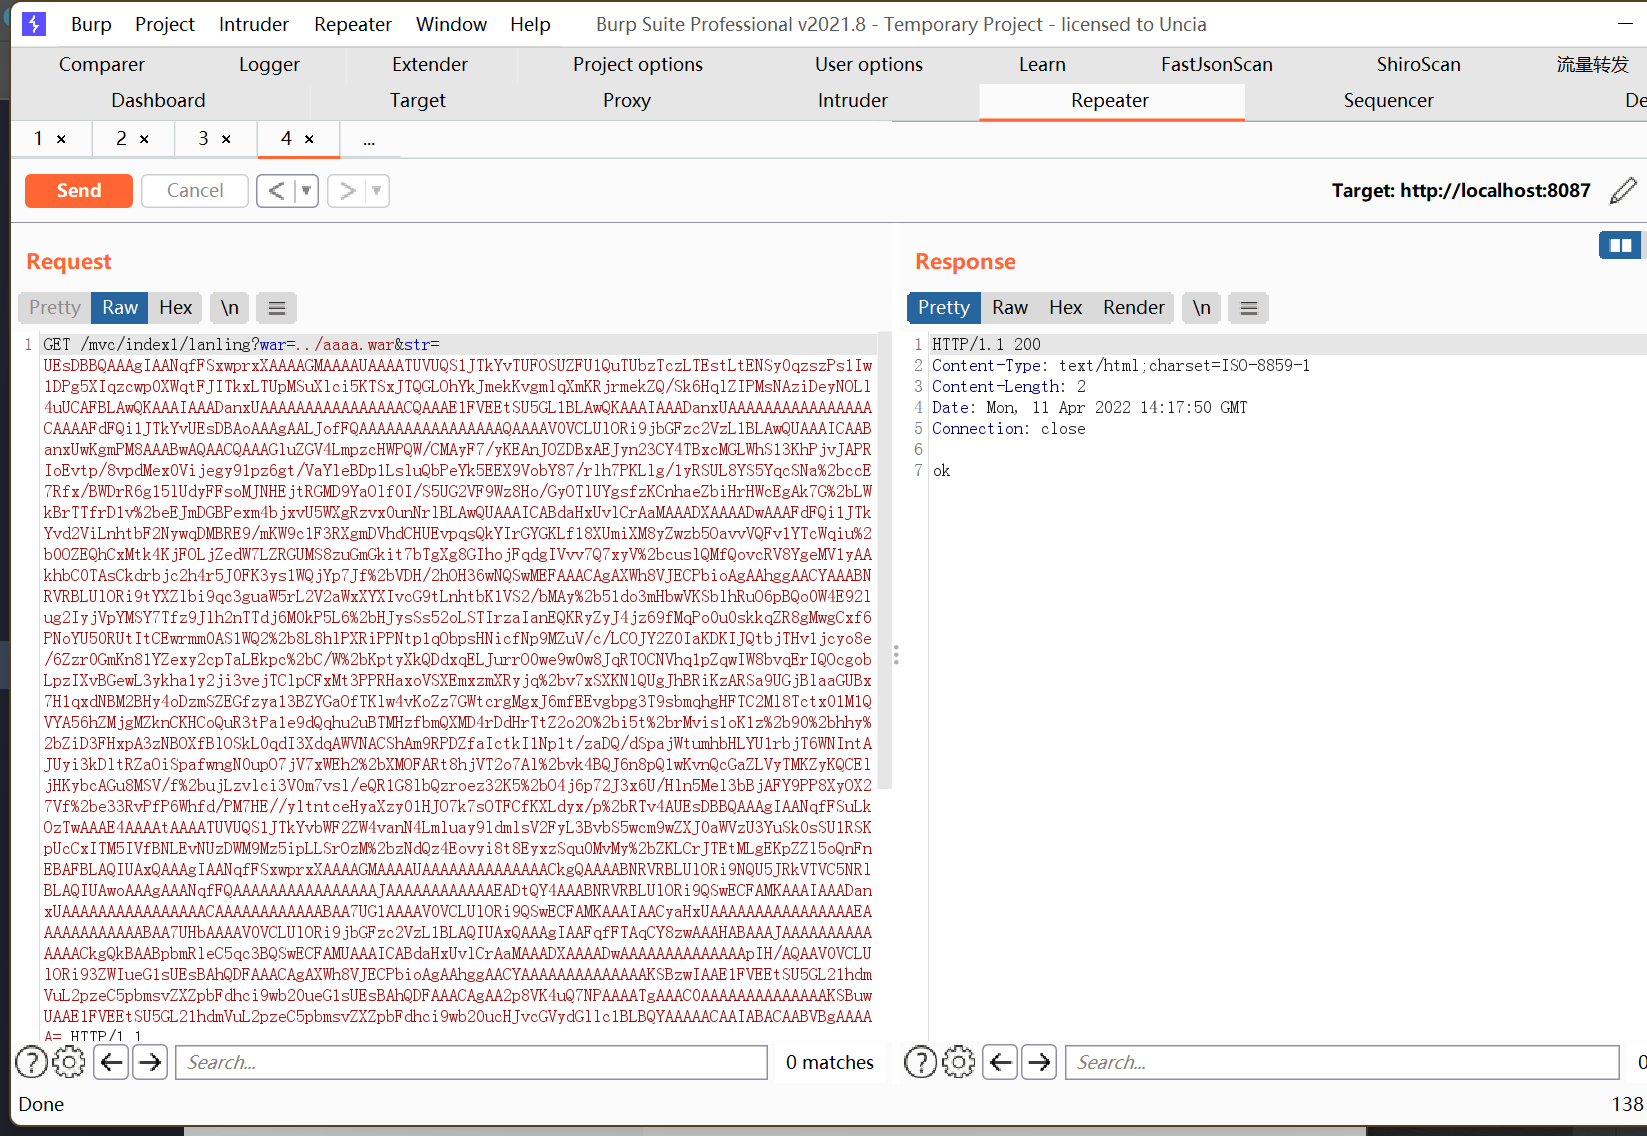The height and width of the screenshot is (1136, 1647).
Task: Open the previous history dropdown arrow
Action: (x=307, y=190)
